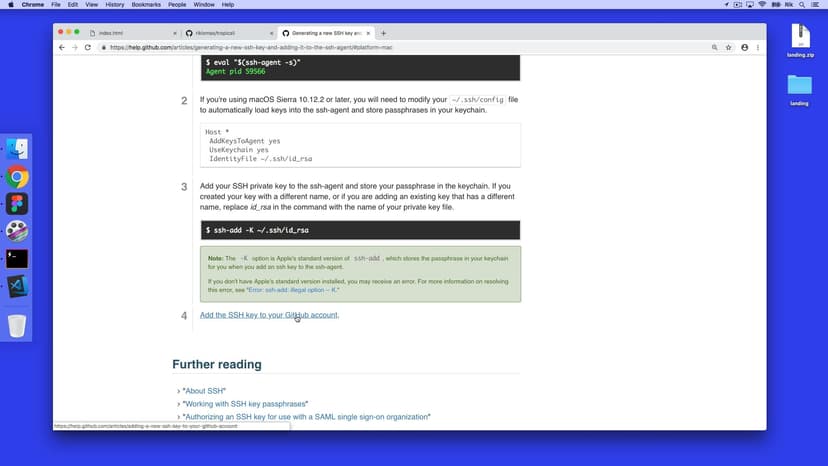Open a new tab with plus button
The image size is (828, 466).
tap(383, 33)
